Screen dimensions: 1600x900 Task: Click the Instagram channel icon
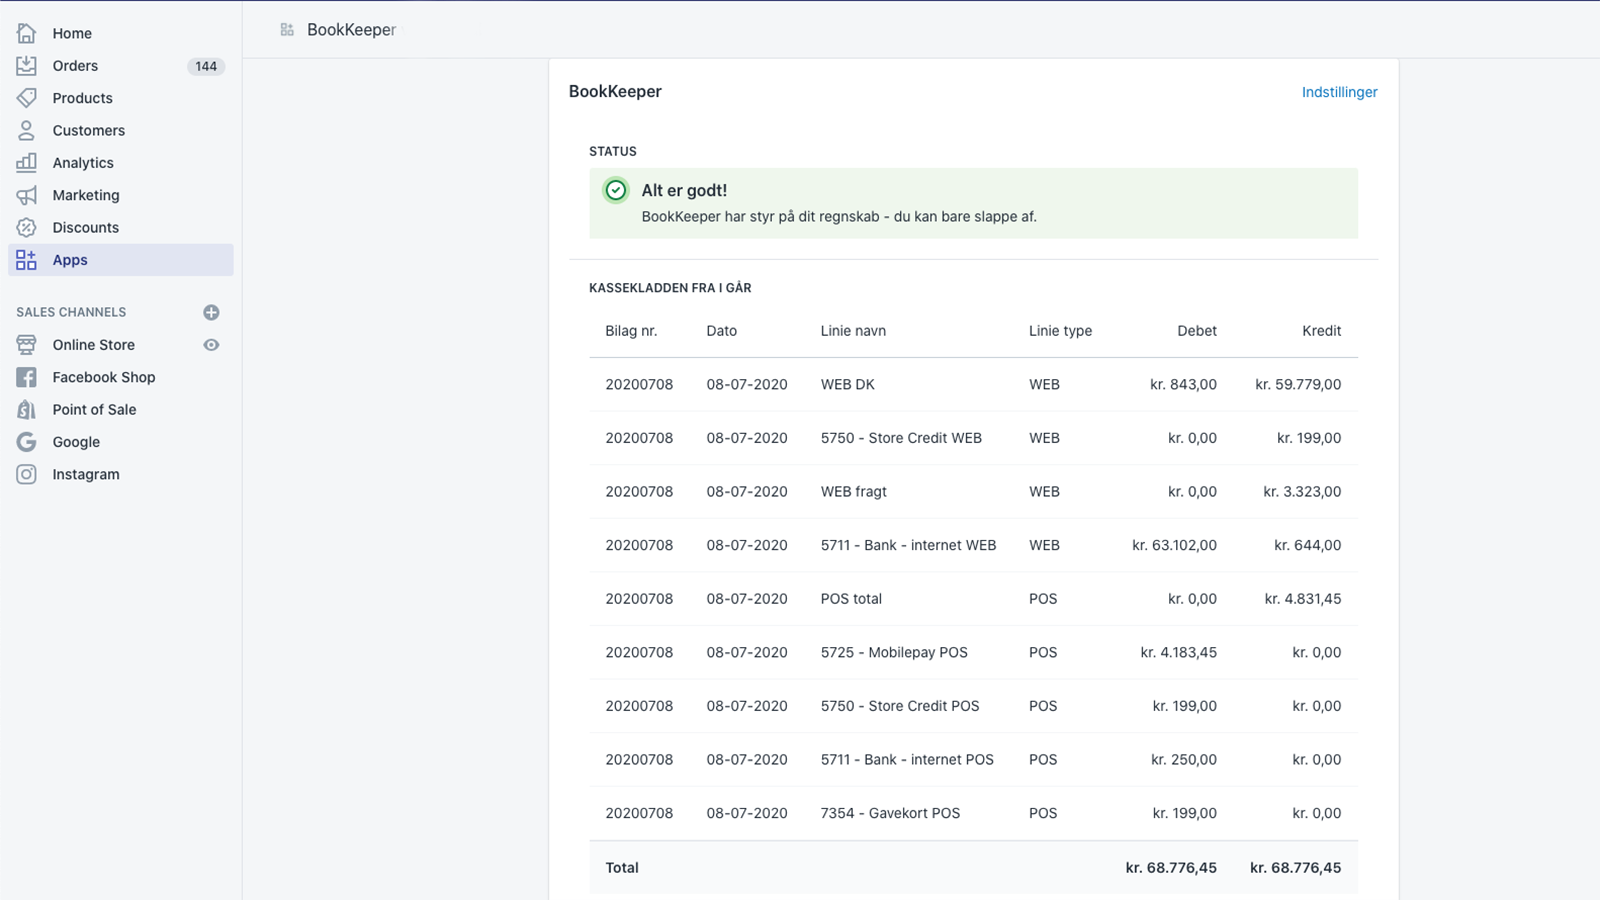[x=27, y=474]
